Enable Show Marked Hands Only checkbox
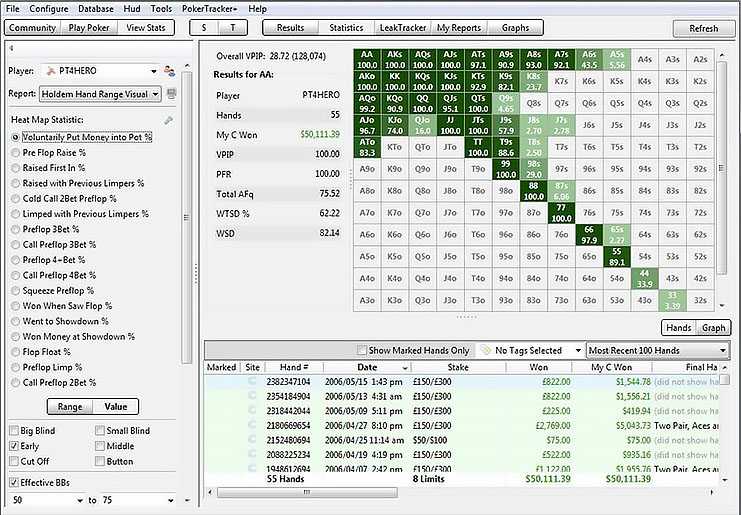The height and width of the screenshot is (515, 741). click(x=362, y=350)
